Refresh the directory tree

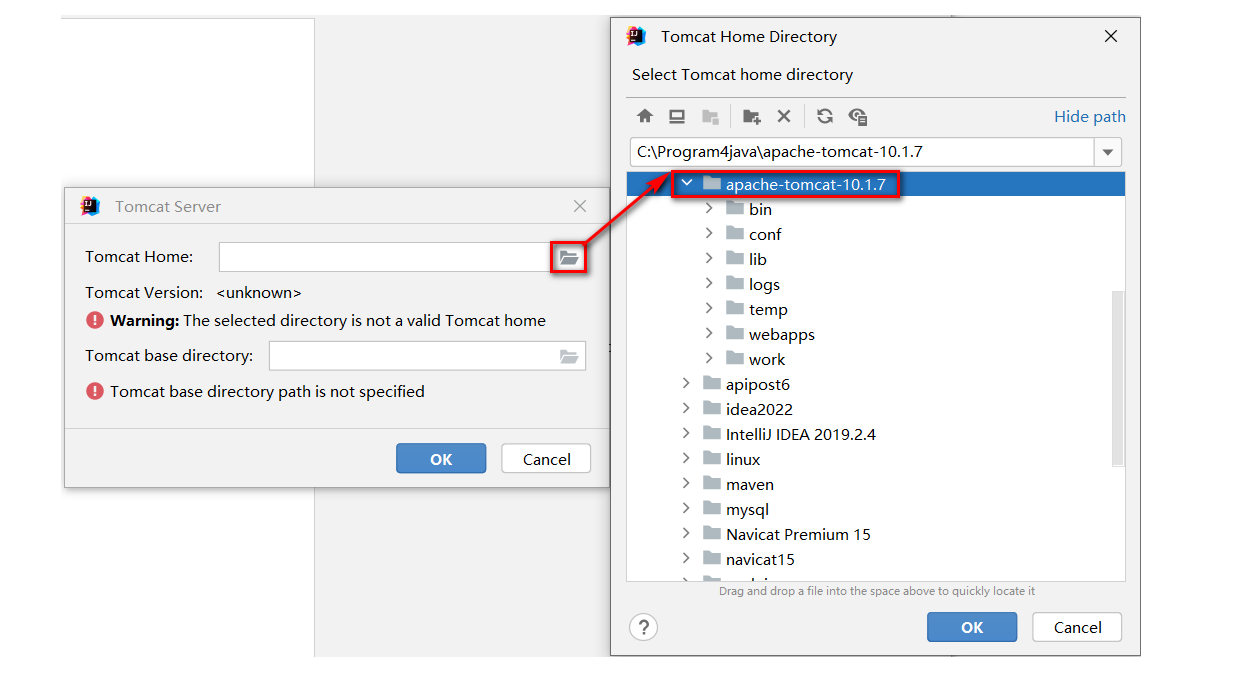(x=825, y=116)
